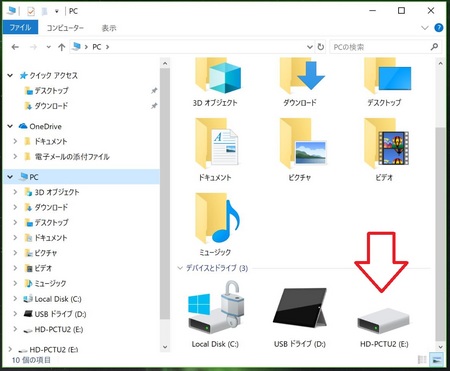Open the ダウンロード folder in main pane
450x371 pixels.
pyautogui.click(x=302, y=75)
